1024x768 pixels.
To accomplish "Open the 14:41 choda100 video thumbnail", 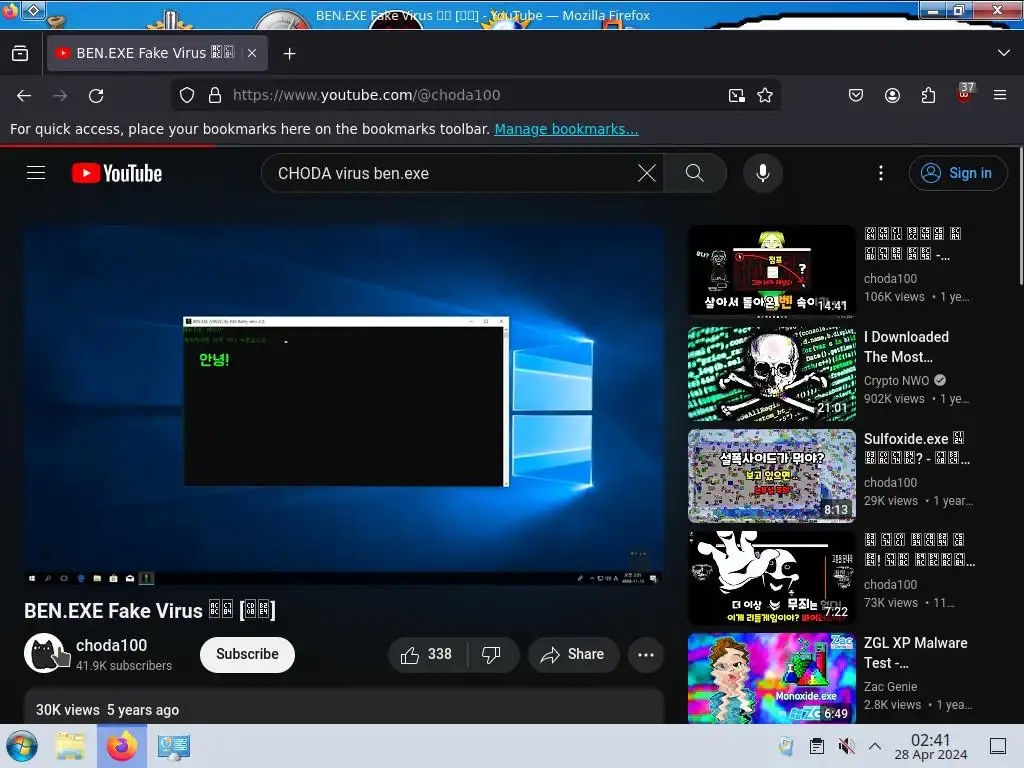I will click(x=771, y=271).
